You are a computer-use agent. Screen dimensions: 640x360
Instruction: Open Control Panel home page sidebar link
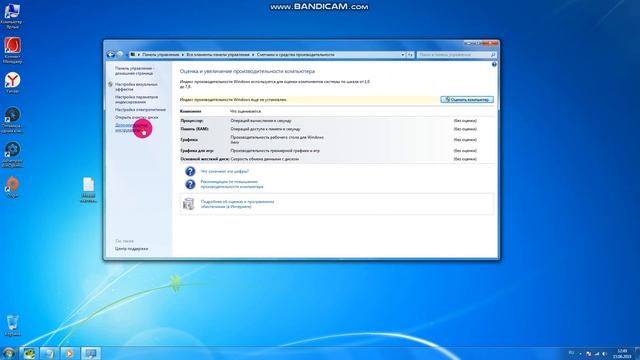134,71
